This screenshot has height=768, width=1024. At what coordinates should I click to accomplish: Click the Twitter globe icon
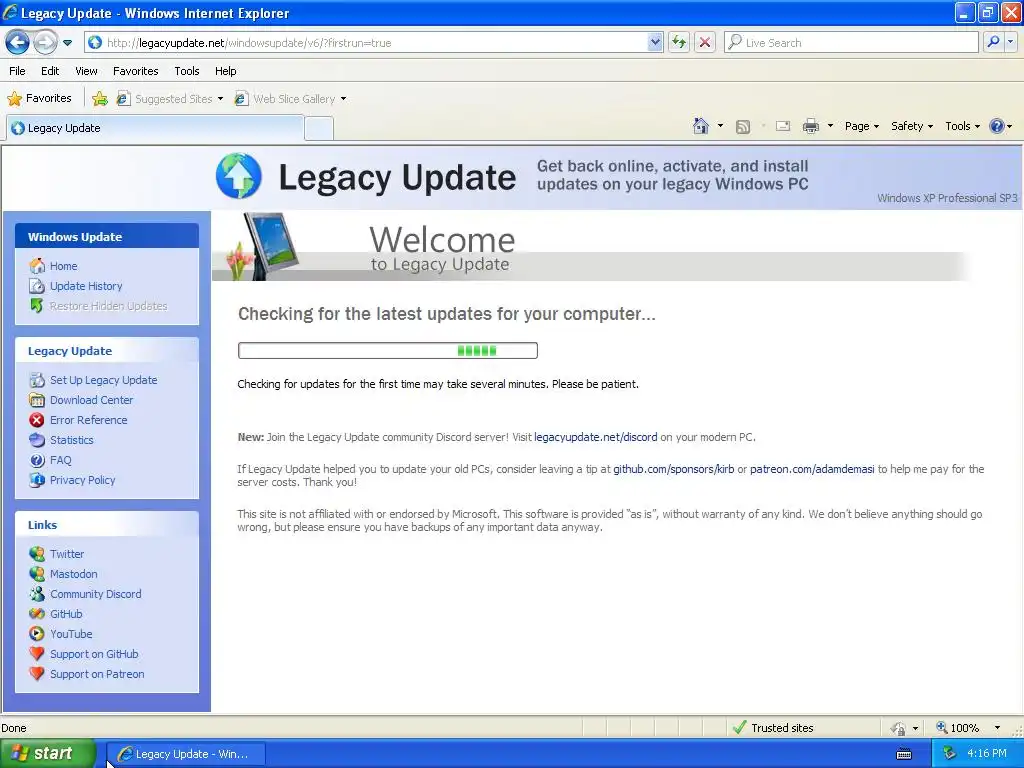click(x=37, y=554)
